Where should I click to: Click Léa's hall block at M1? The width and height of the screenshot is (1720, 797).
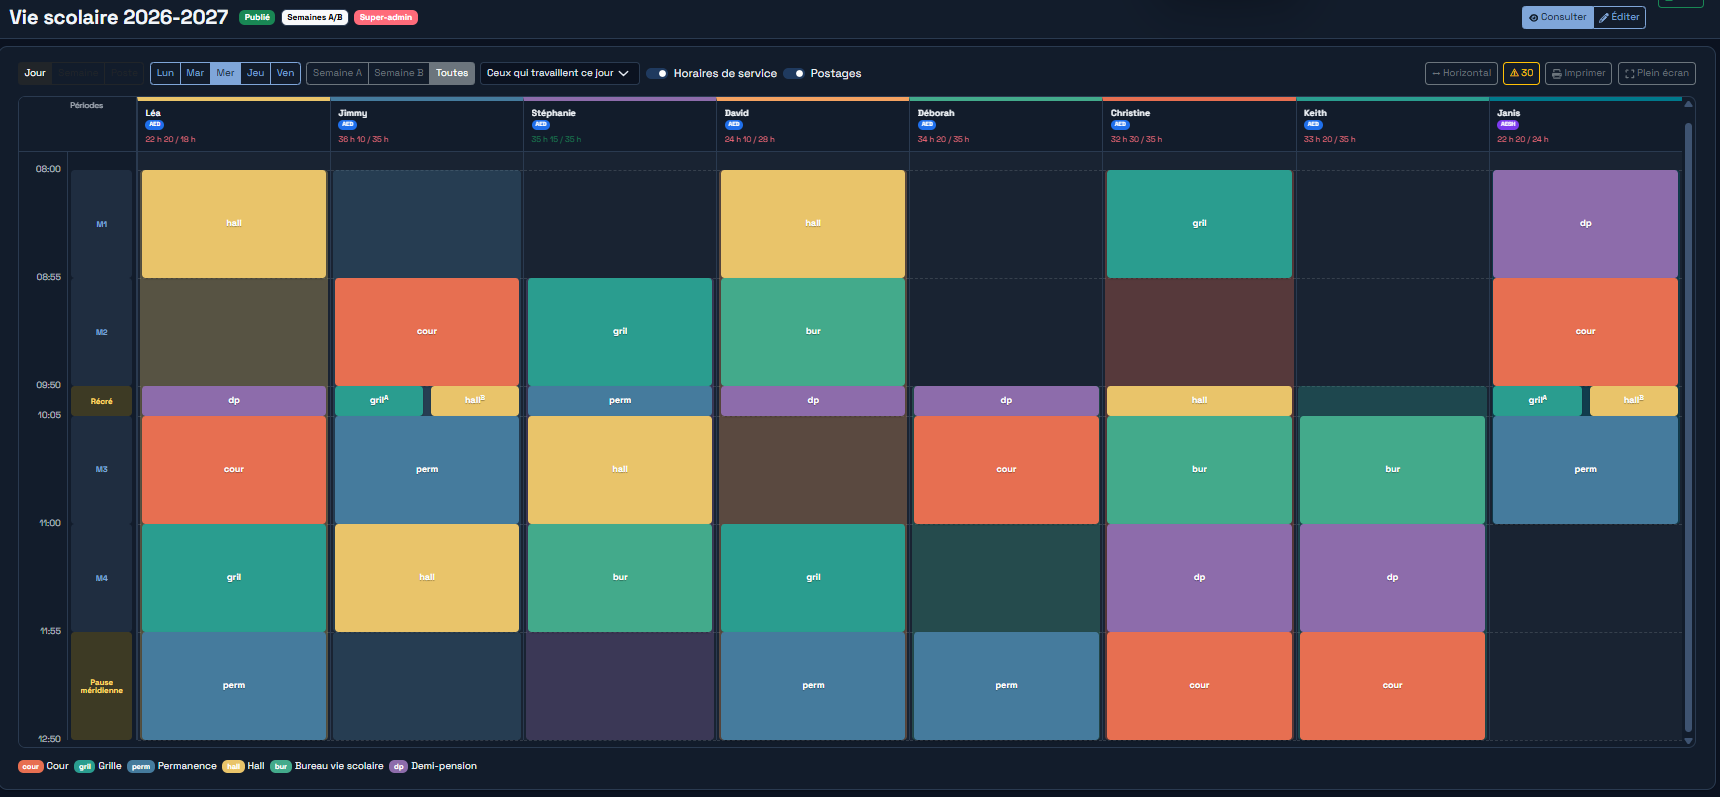(x=234, y=224)
